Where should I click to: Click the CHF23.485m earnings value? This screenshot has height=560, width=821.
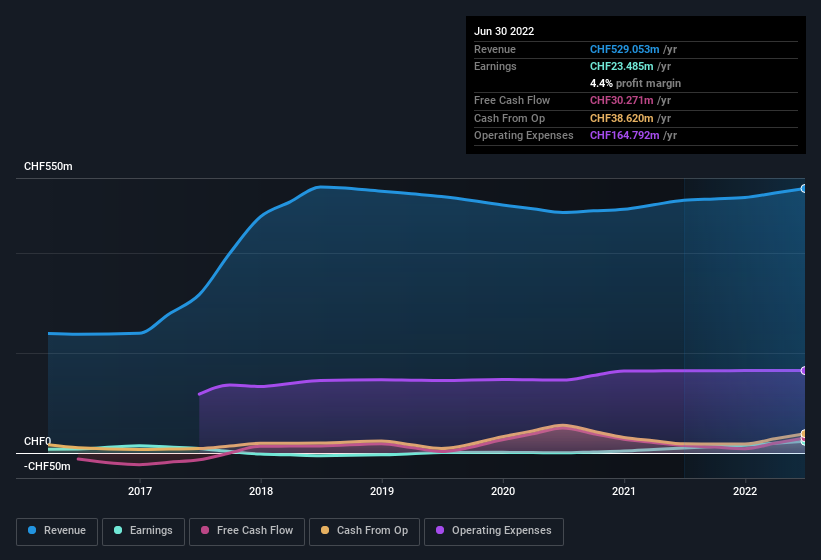click(622, 66)
